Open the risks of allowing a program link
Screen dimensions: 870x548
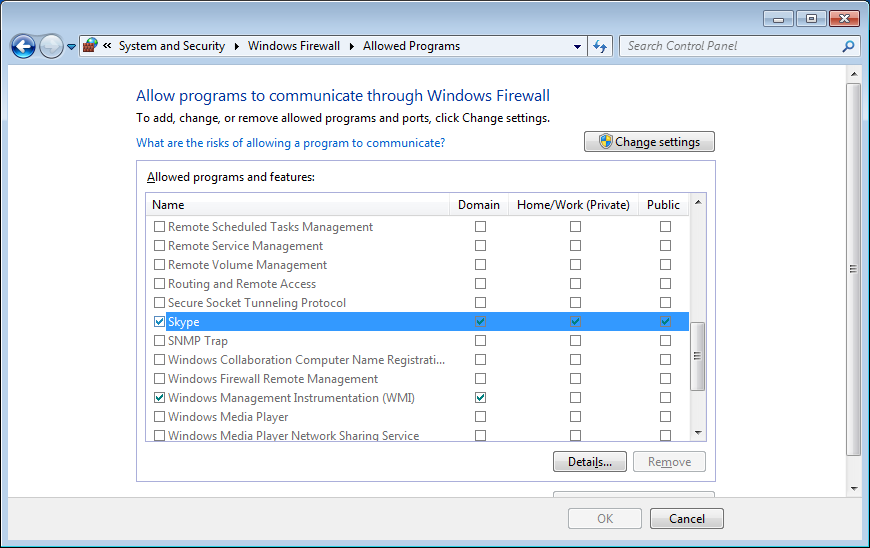tap(290, 143)
